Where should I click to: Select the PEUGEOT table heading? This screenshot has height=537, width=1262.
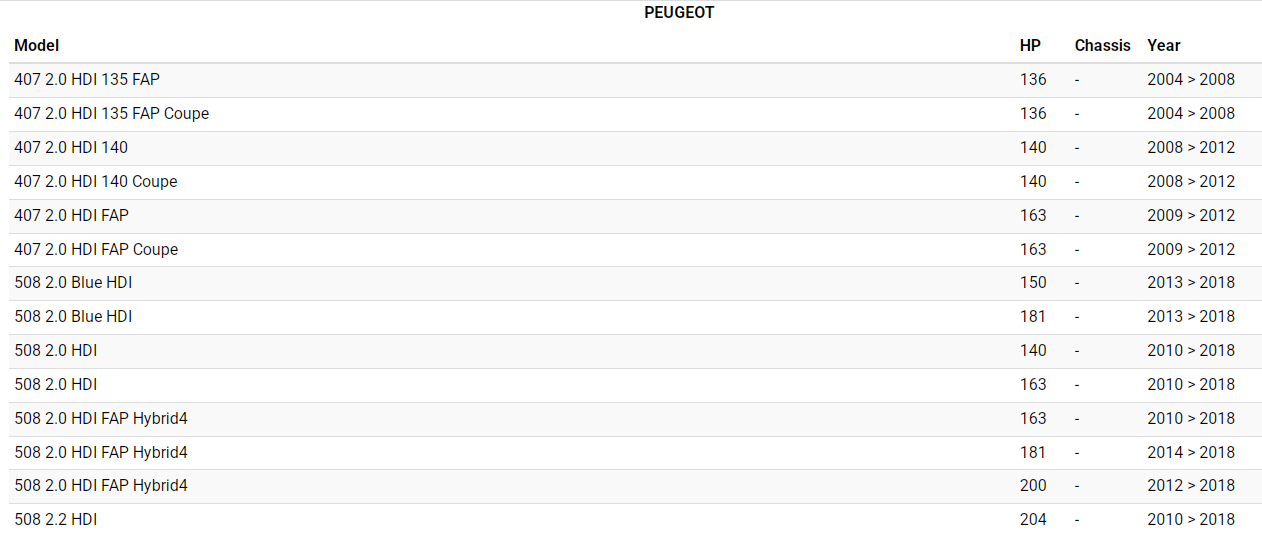[679, 13]
